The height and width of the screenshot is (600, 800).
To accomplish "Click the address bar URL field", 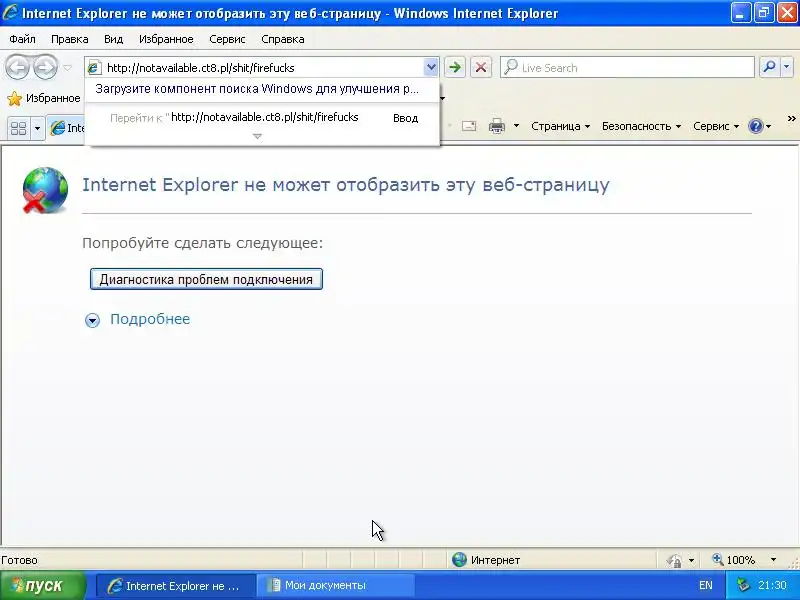I will [263, 67].
